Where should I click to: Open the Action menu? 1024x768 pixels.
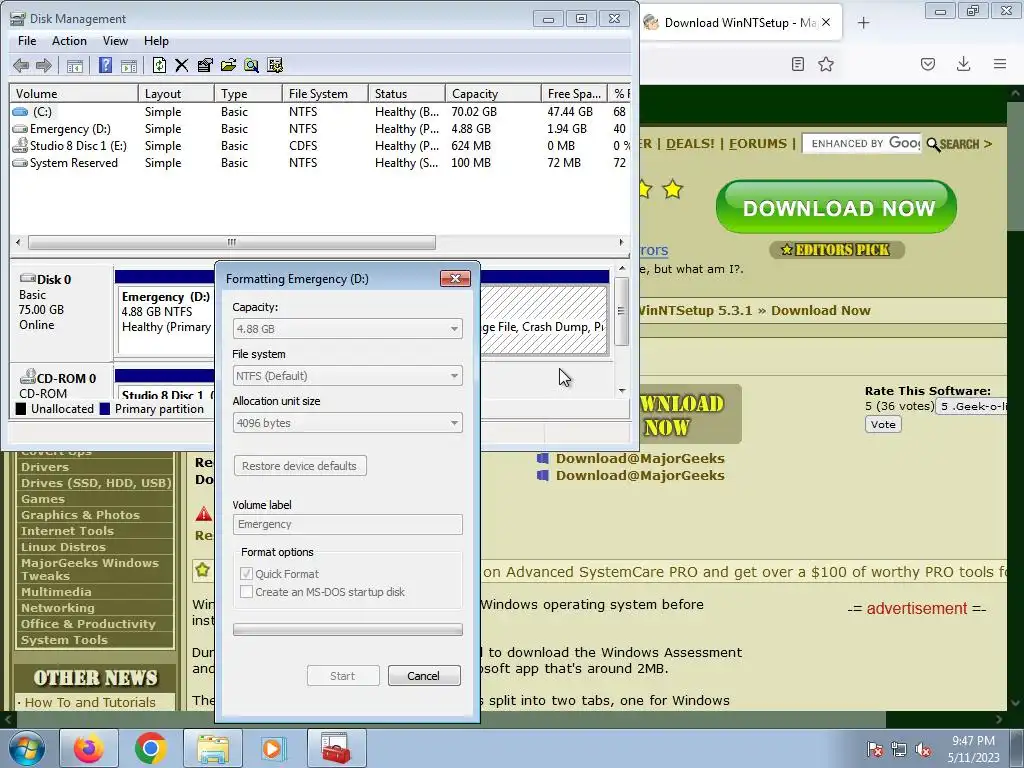pos(69,40)
